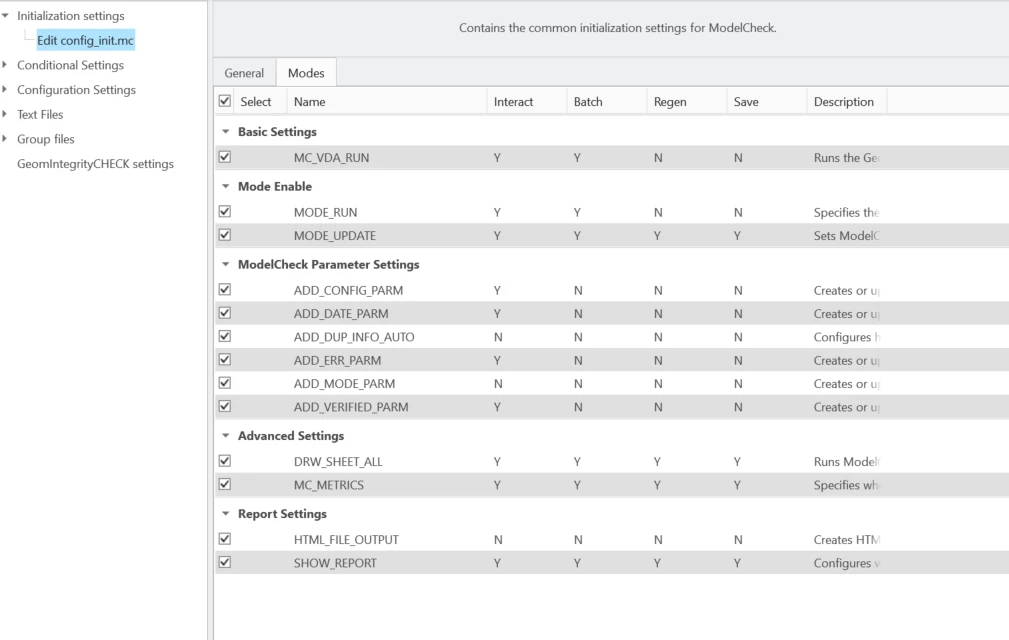
Task: Expand the Group files tree node
Action: (x=5, y=139)
